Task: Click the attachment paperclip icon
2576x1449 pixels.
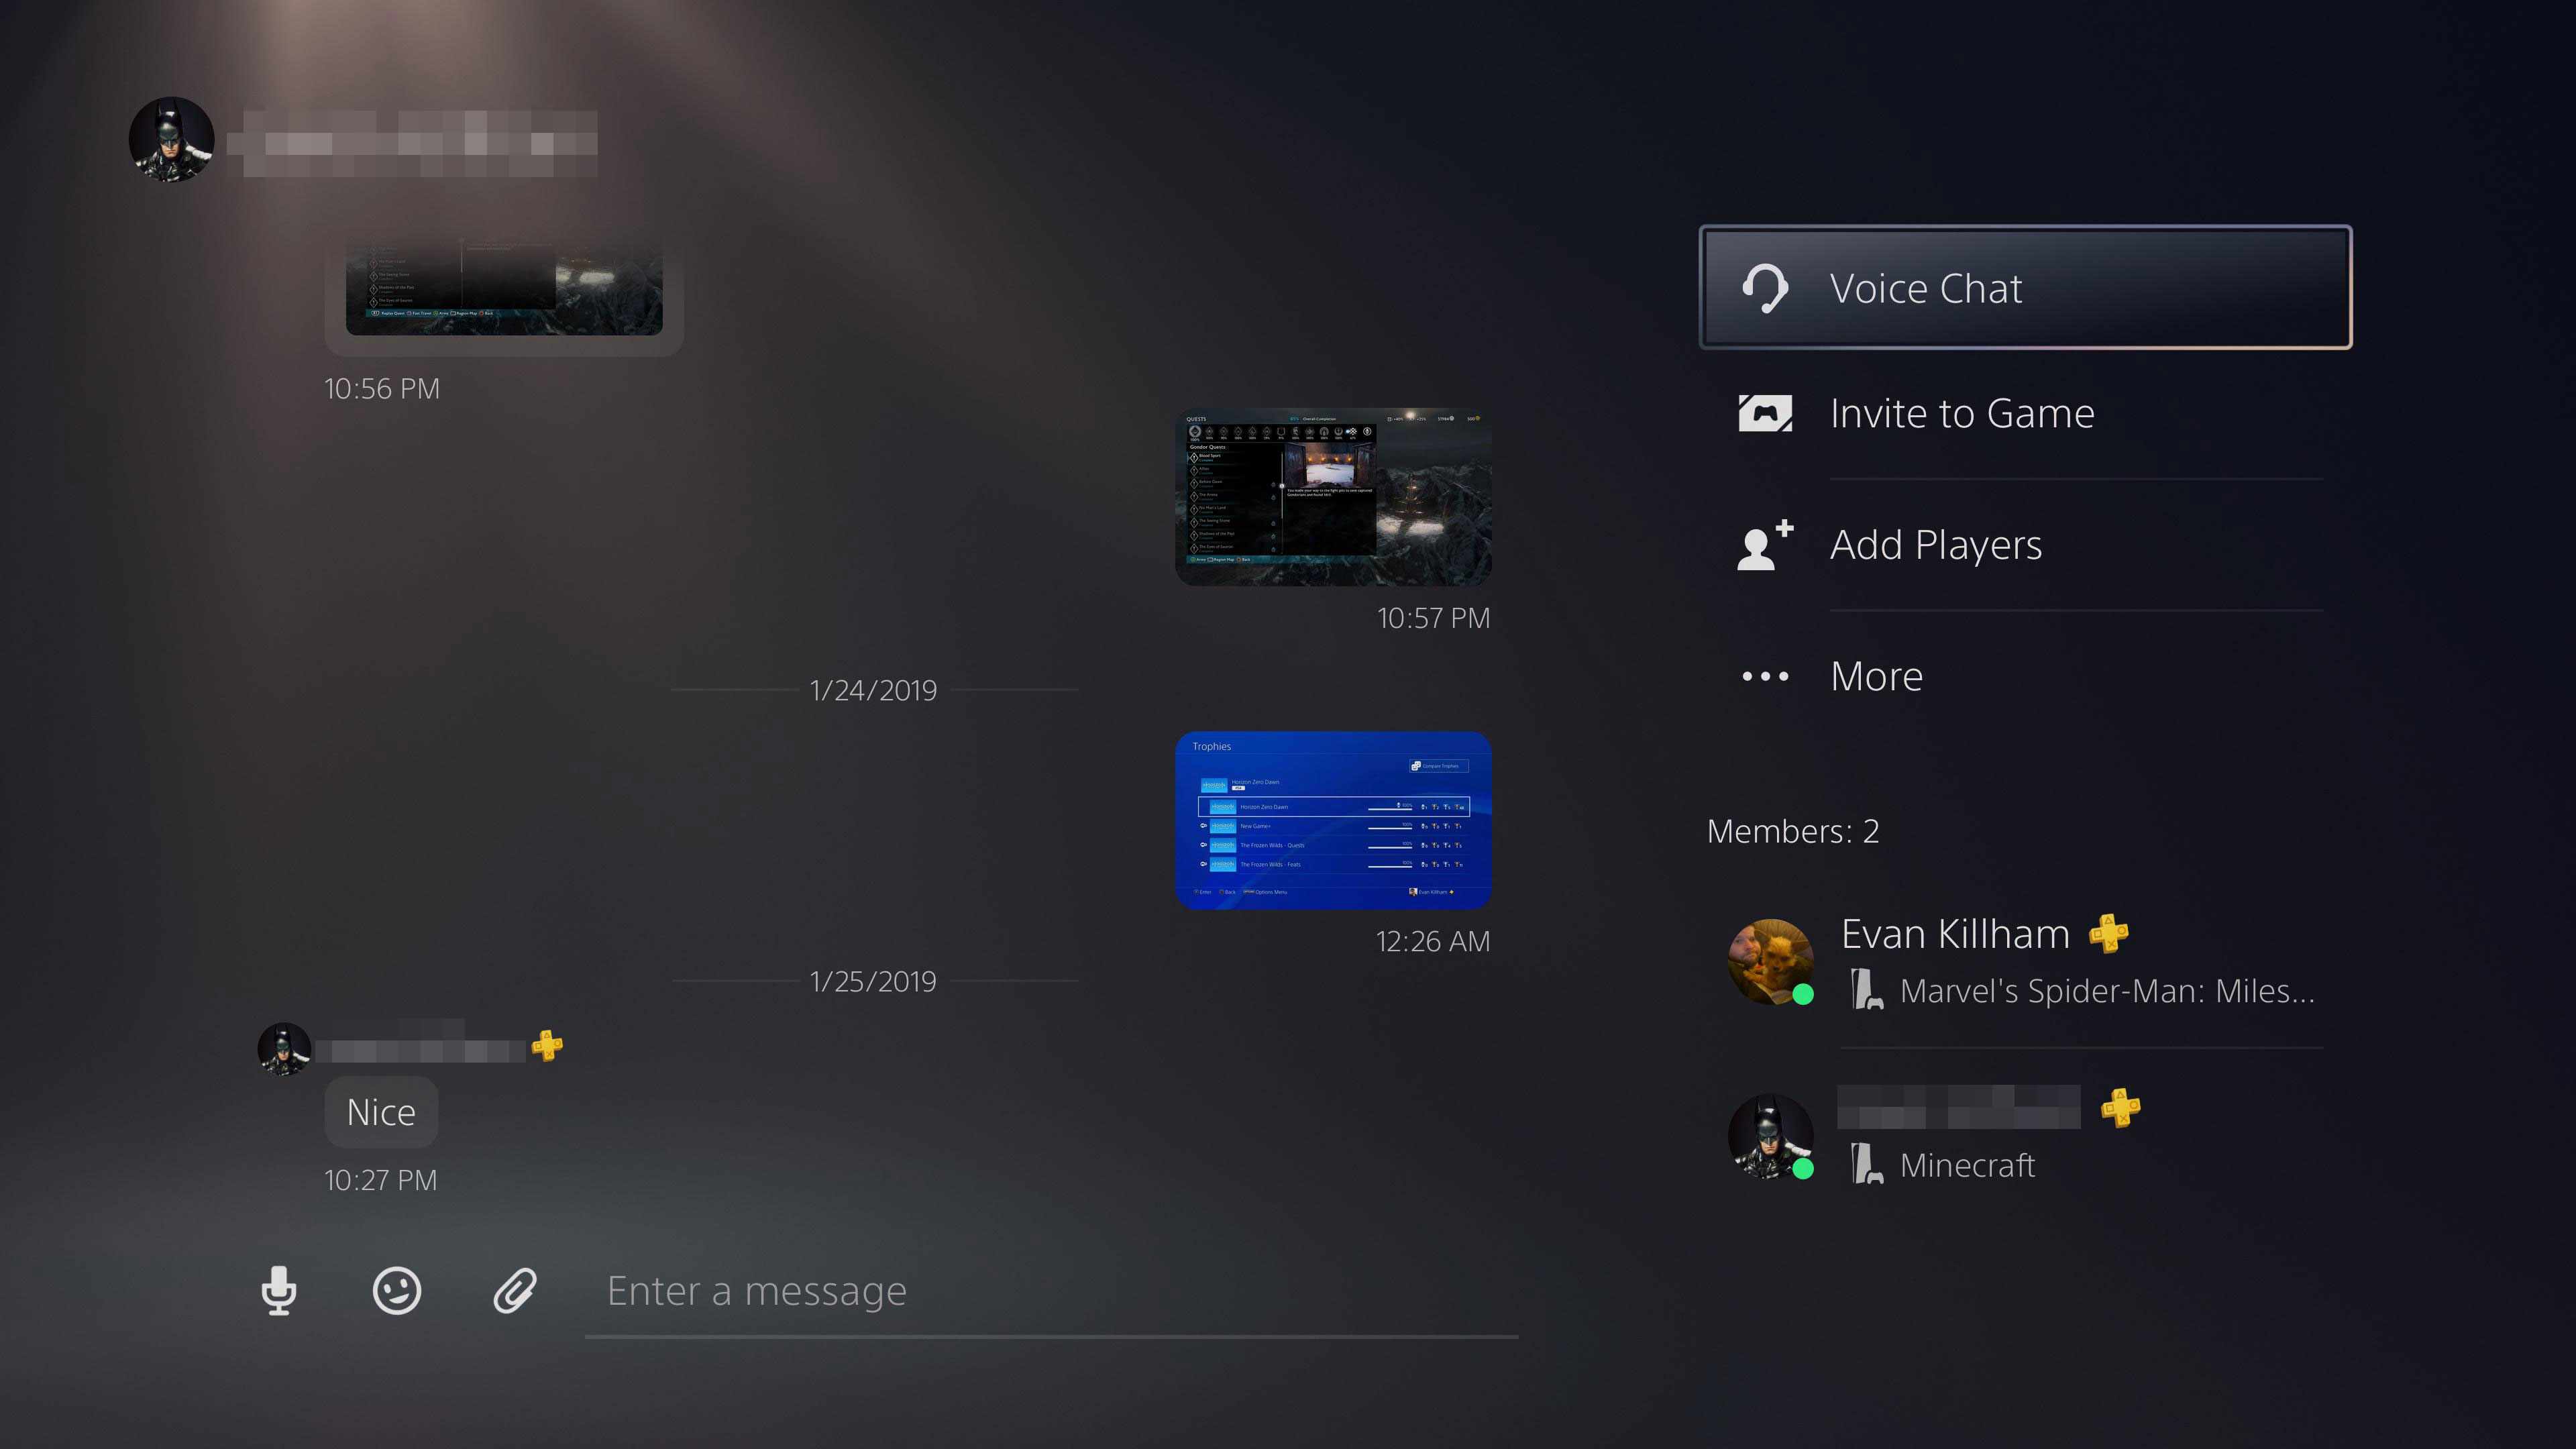Action: (515, 1290)
